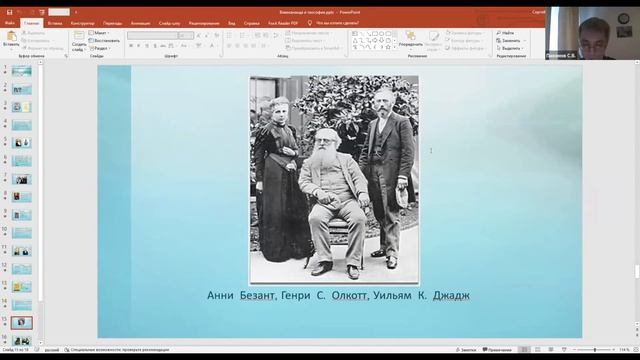640x360 pixels.
Task: Open the File (Файл) tab
Action: [10, 23]
